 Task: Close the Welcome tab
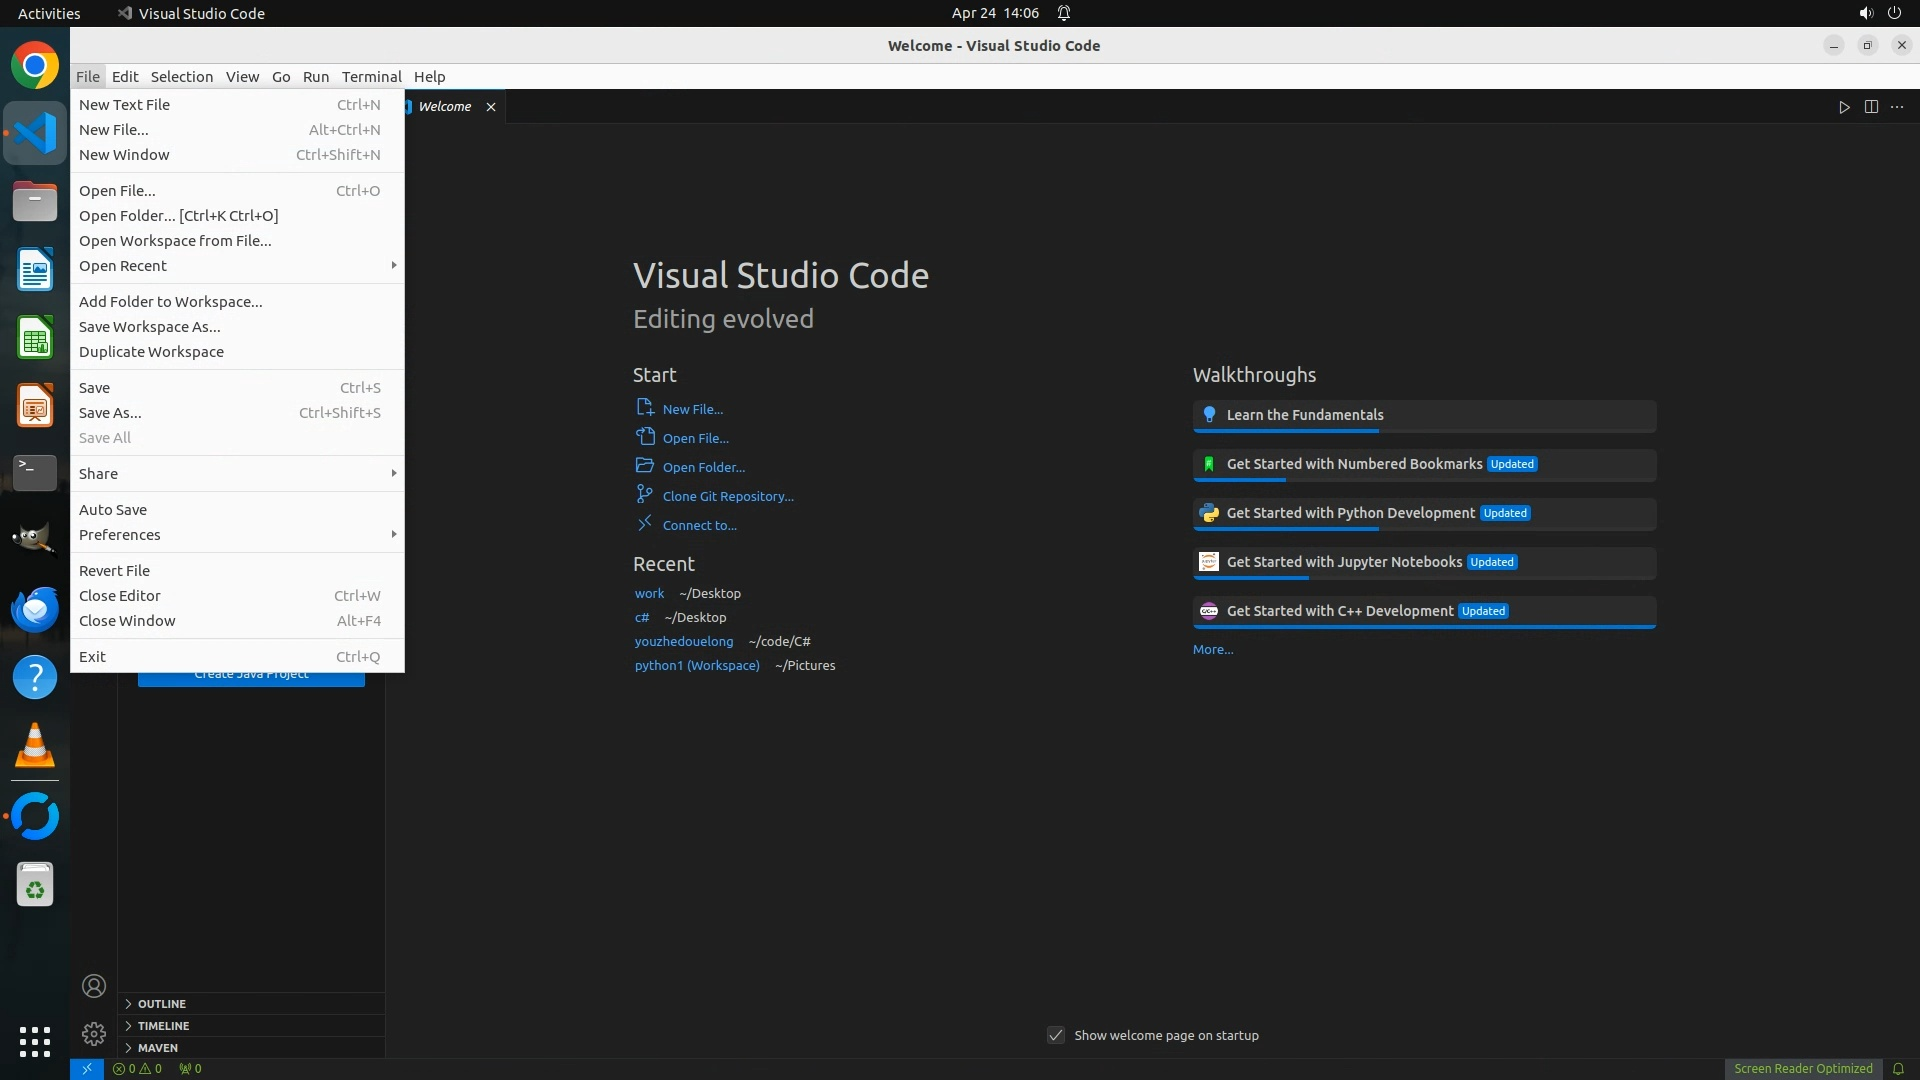(x=491, y=107)
